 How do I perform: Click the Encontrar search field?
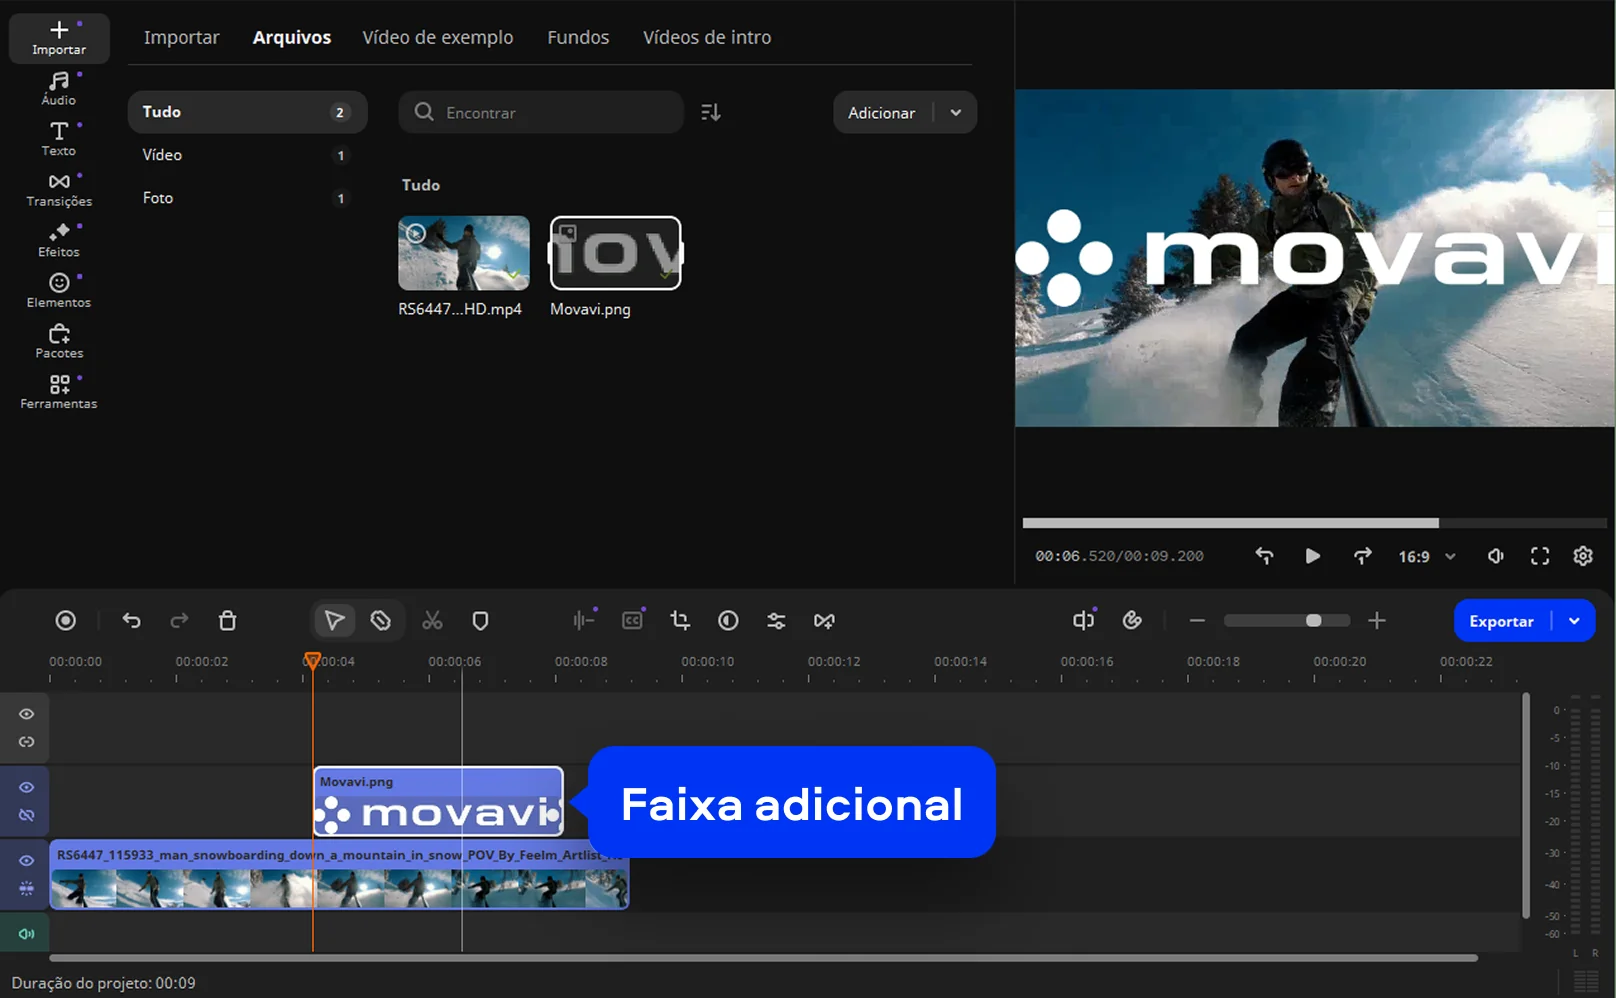(x=541, y=112)
